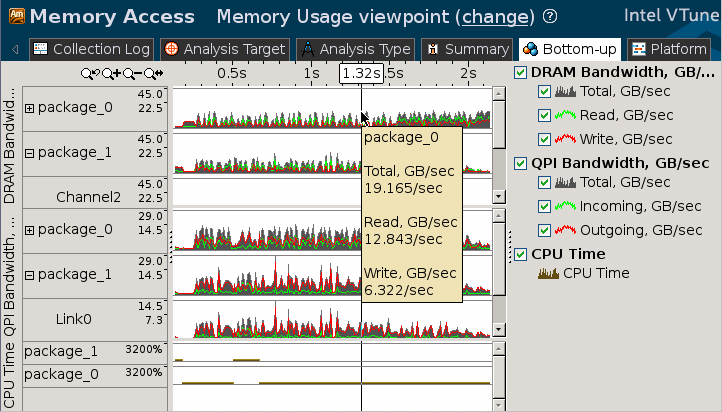Click the DRAM Write red line swatch
This screenshot has height=412, width=722.
tap(566, 139)
